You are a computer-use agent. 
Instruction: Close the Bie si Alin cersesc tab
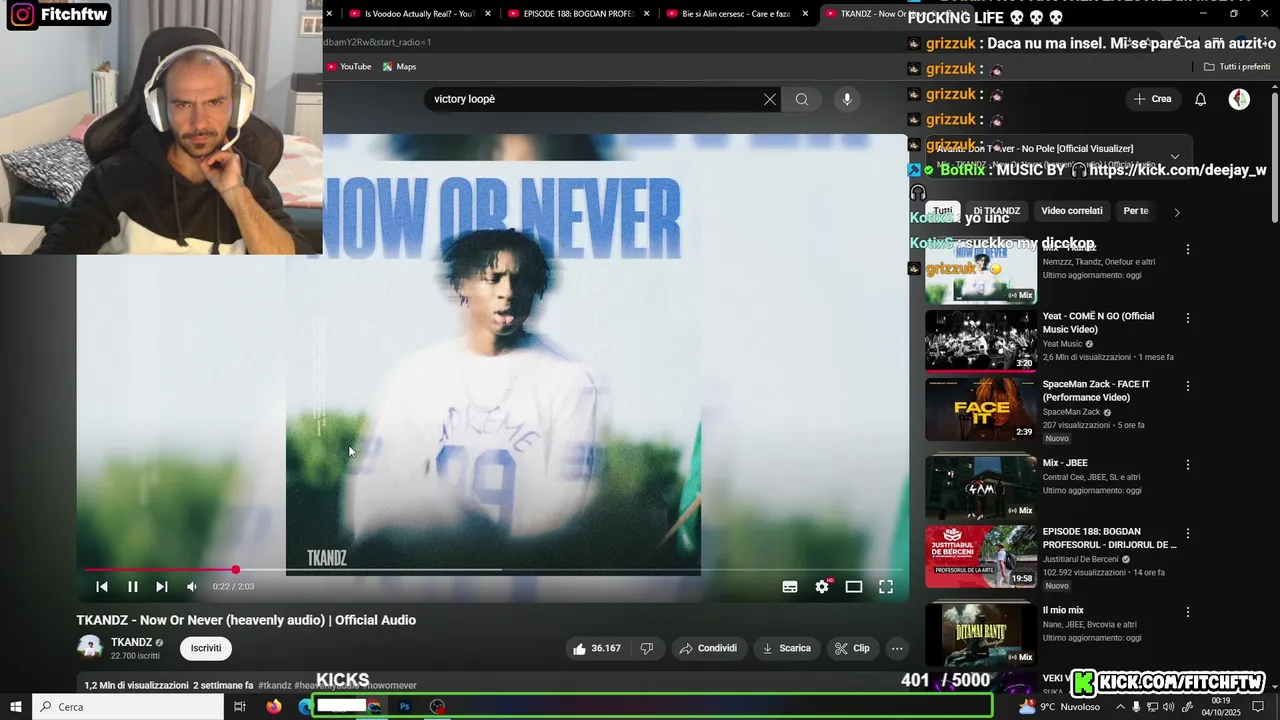point(805,14)
